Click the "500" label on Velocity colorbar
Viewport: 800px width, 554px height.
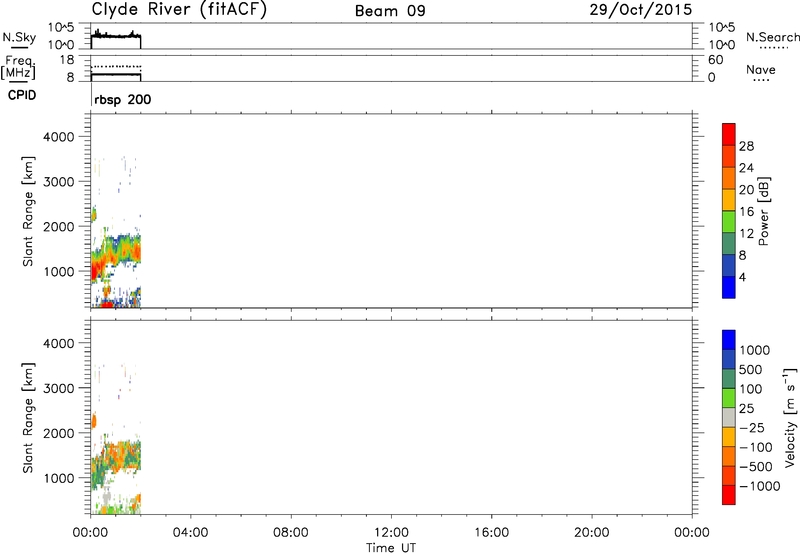750,370
